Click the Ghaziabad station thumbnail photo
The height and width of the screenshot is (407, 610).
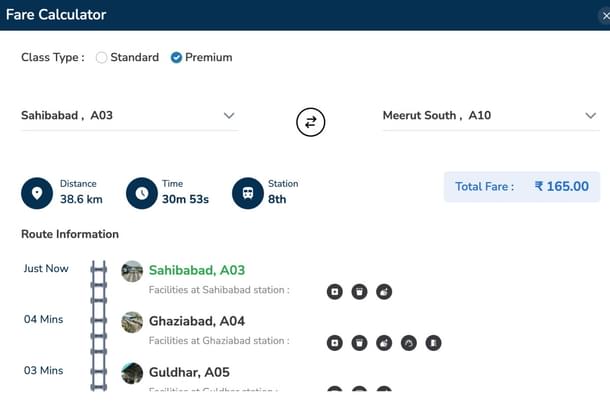pos(132,322)
